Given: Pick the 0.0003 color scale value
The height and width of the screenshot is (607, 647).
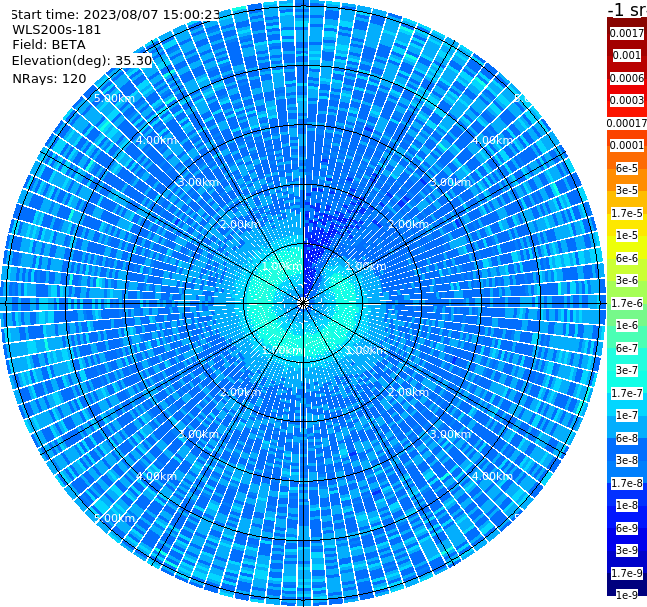Looking at the screenshot, I should [627, 100].
